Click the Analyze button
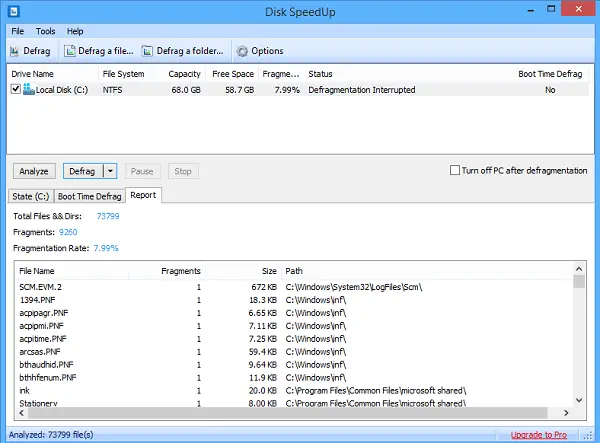The image size is (600, 443). coord(34,171)
